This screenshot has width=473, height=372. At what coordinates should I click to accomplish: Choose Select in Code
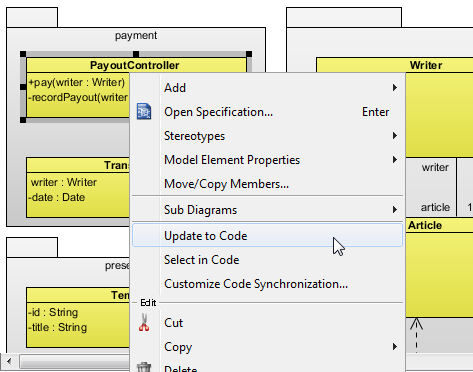(267, 260)
